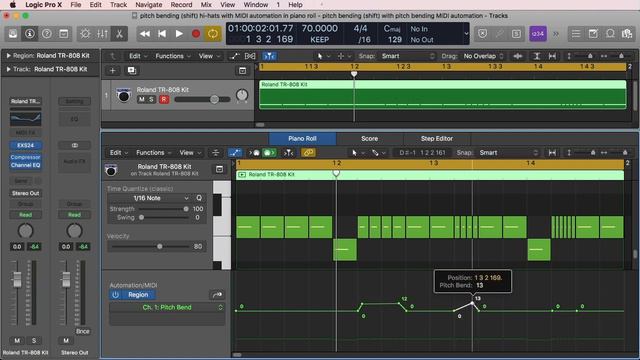Open Quick Help question mark icon

47,33
